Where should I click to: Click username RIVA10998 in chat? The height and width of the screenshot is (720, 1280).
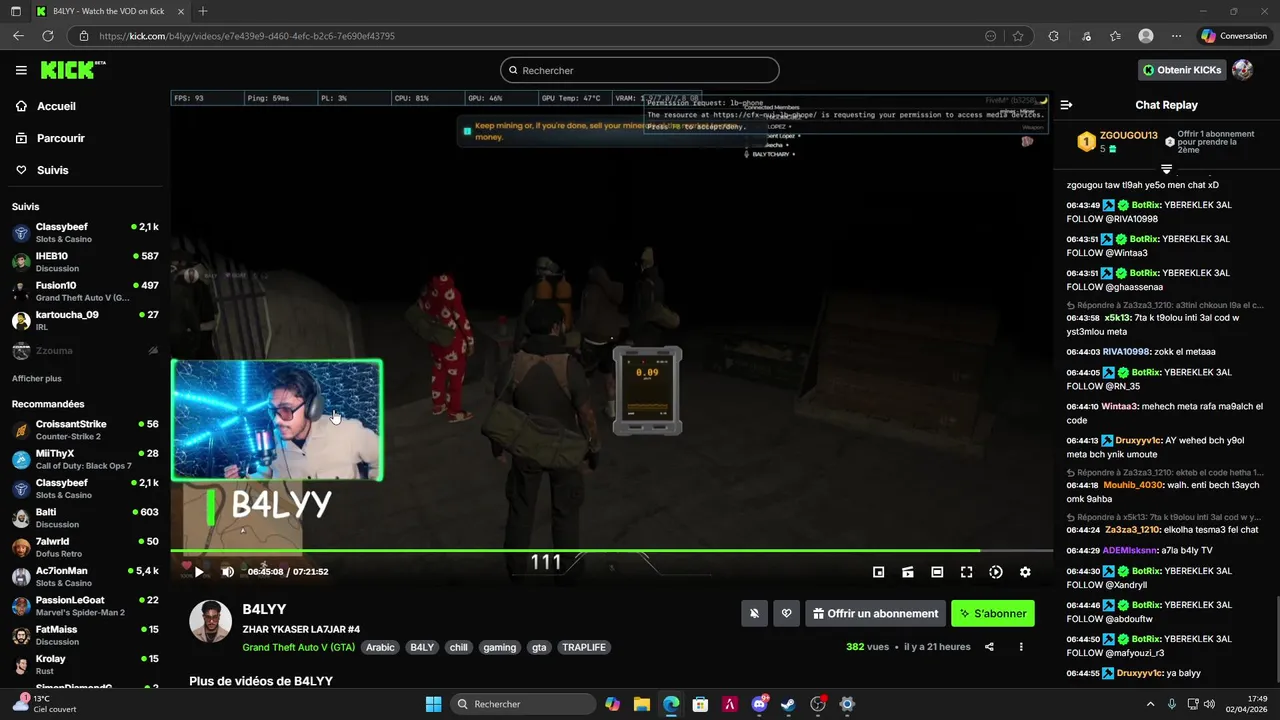pyautogui.click(x=1126, y=352)
